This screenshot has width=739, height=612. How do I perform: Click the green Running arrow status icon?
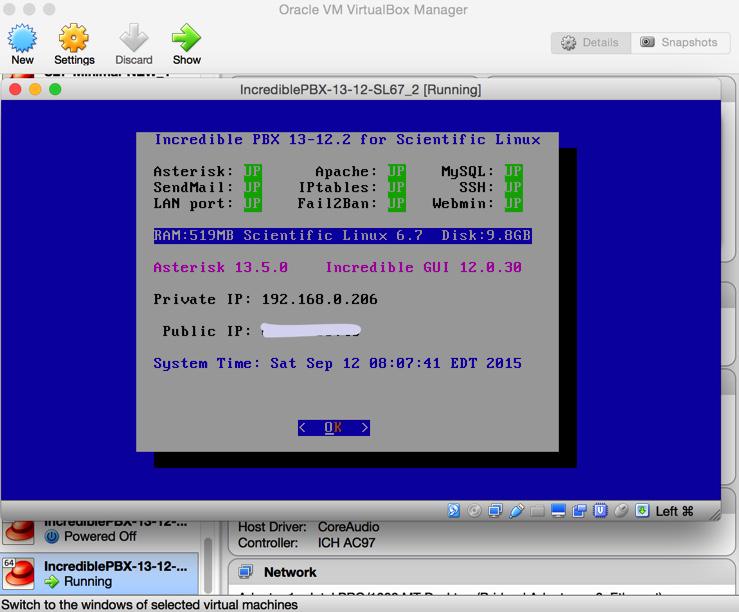pos(52,582)
